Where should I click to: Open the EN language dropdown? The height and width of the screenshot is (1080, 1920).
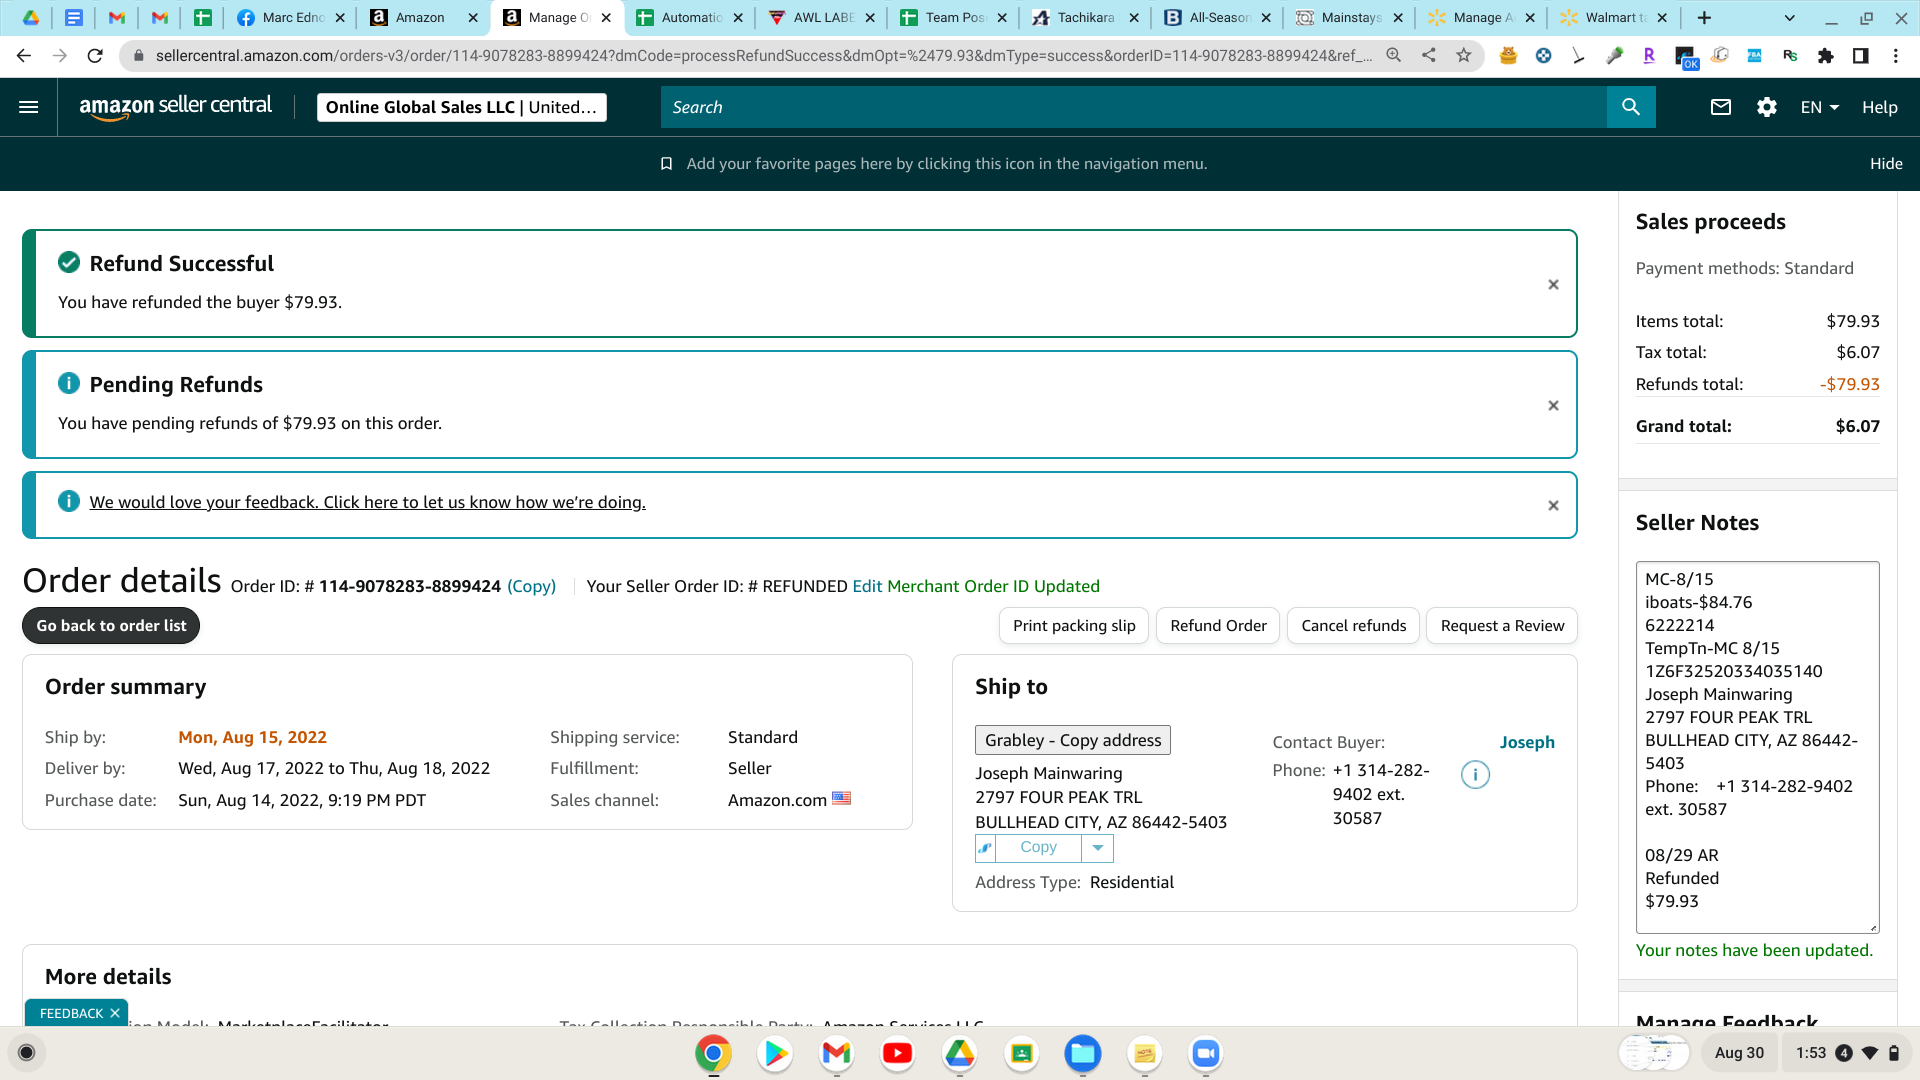1819,107
